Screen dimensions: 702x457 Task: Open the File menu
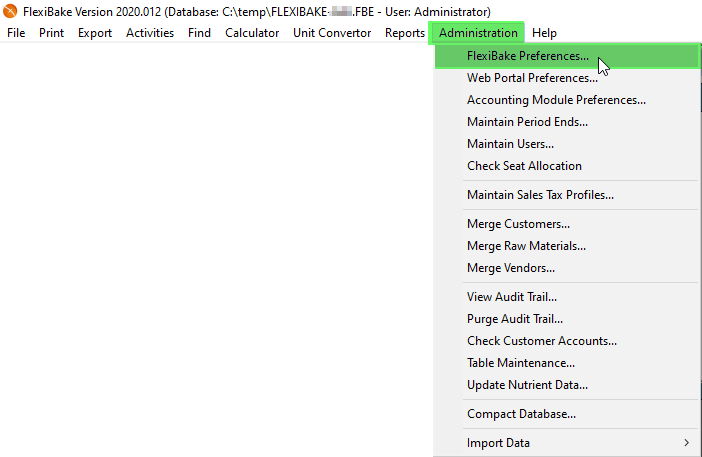[16, 33]
